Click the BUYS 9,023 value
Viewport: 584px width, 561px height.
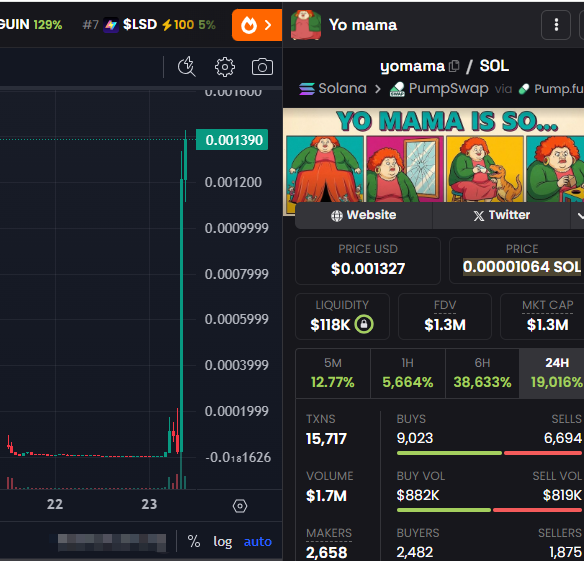click(x=415, y=438)
